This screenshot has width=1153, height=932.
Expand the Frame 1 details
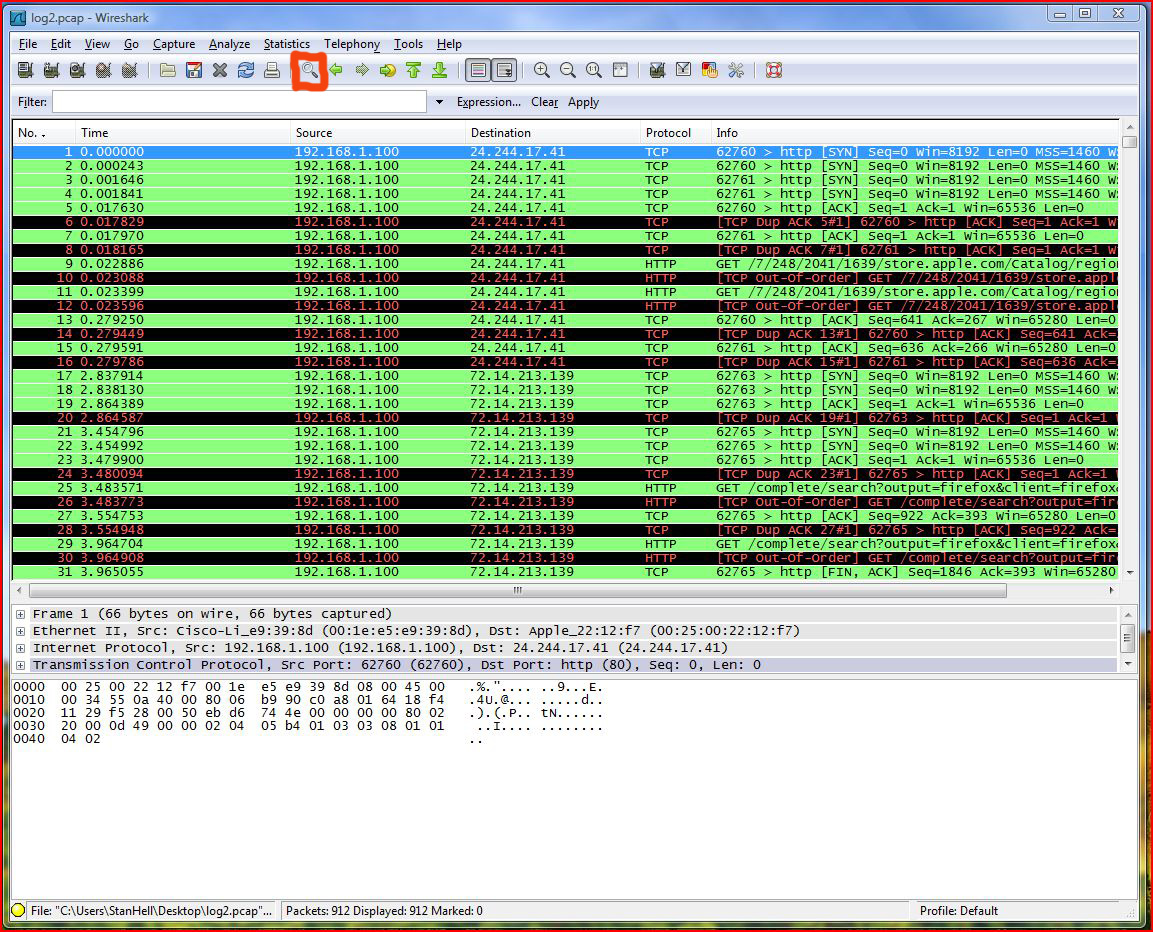(x=21, y=614)
